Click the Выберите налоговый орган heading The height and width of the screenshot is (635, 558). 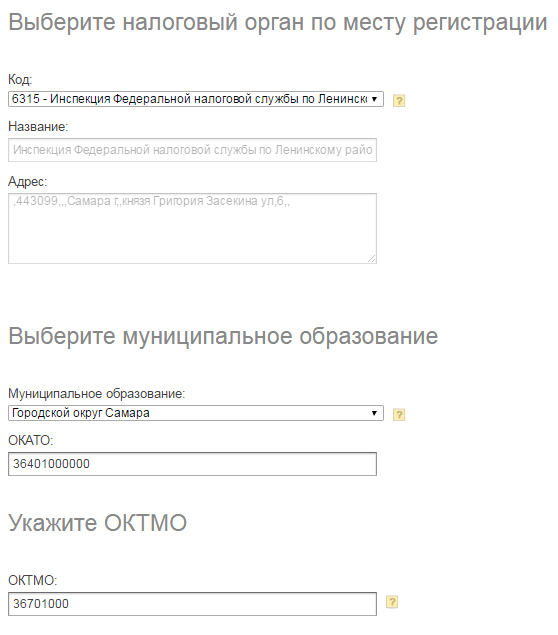point(278,22)
